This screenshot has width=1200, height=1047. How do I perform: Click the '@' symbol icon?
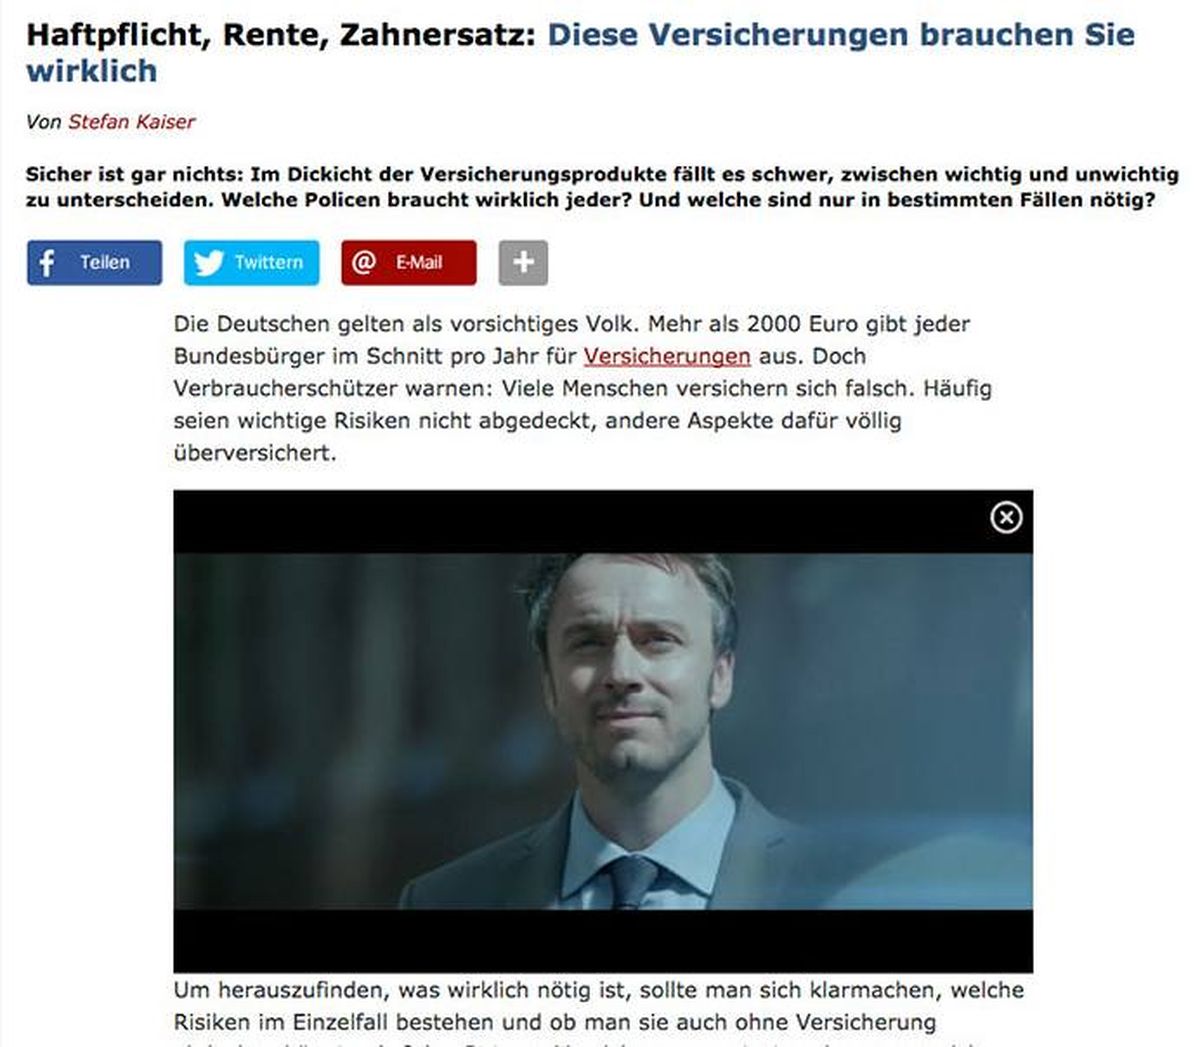click(x=364, y=262)
